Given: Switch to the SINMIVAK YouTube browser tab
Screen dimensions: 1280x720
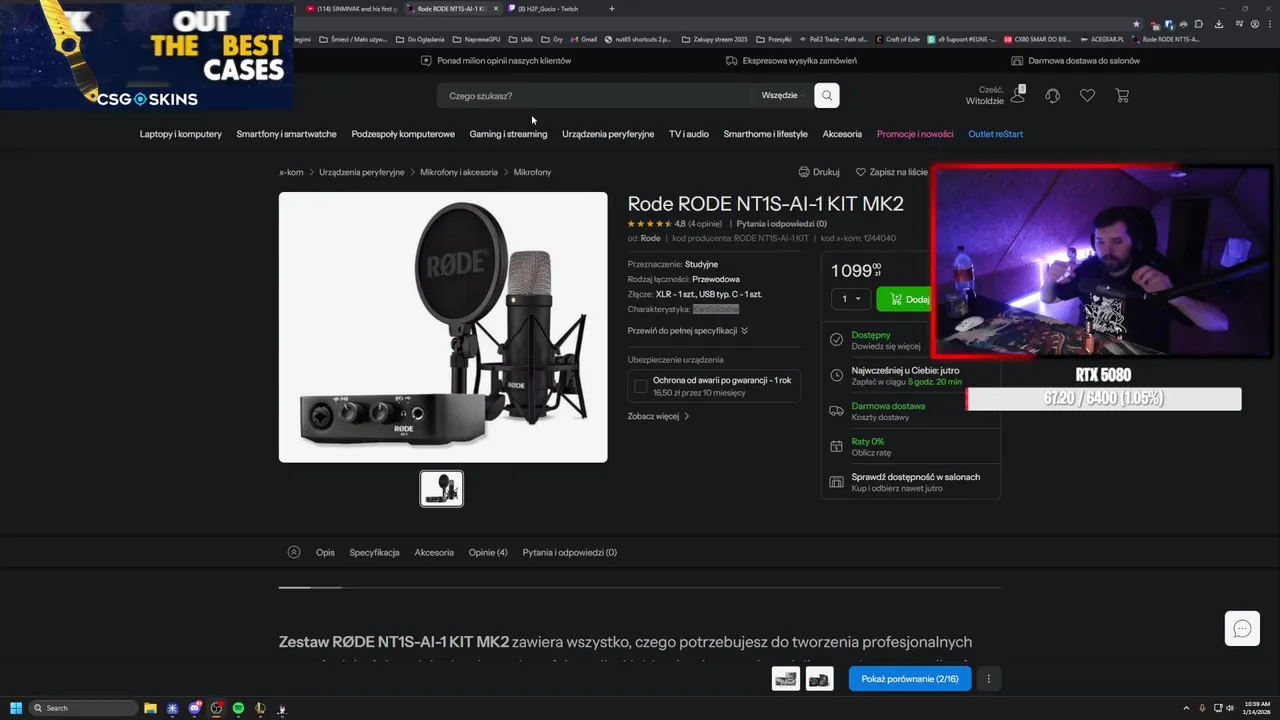Looking at the screenshot, I should [352, 9].
